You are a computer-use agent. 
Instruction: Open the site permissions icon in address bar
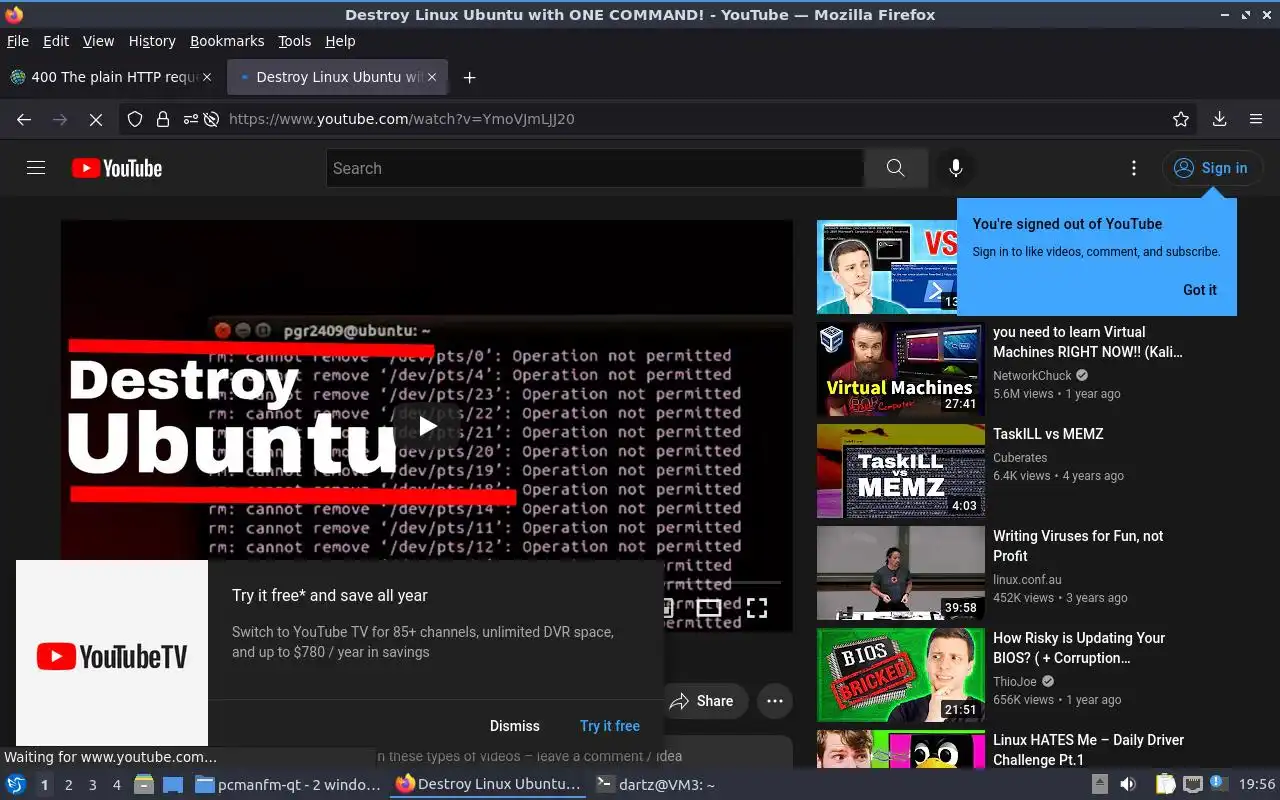point(190,119)
